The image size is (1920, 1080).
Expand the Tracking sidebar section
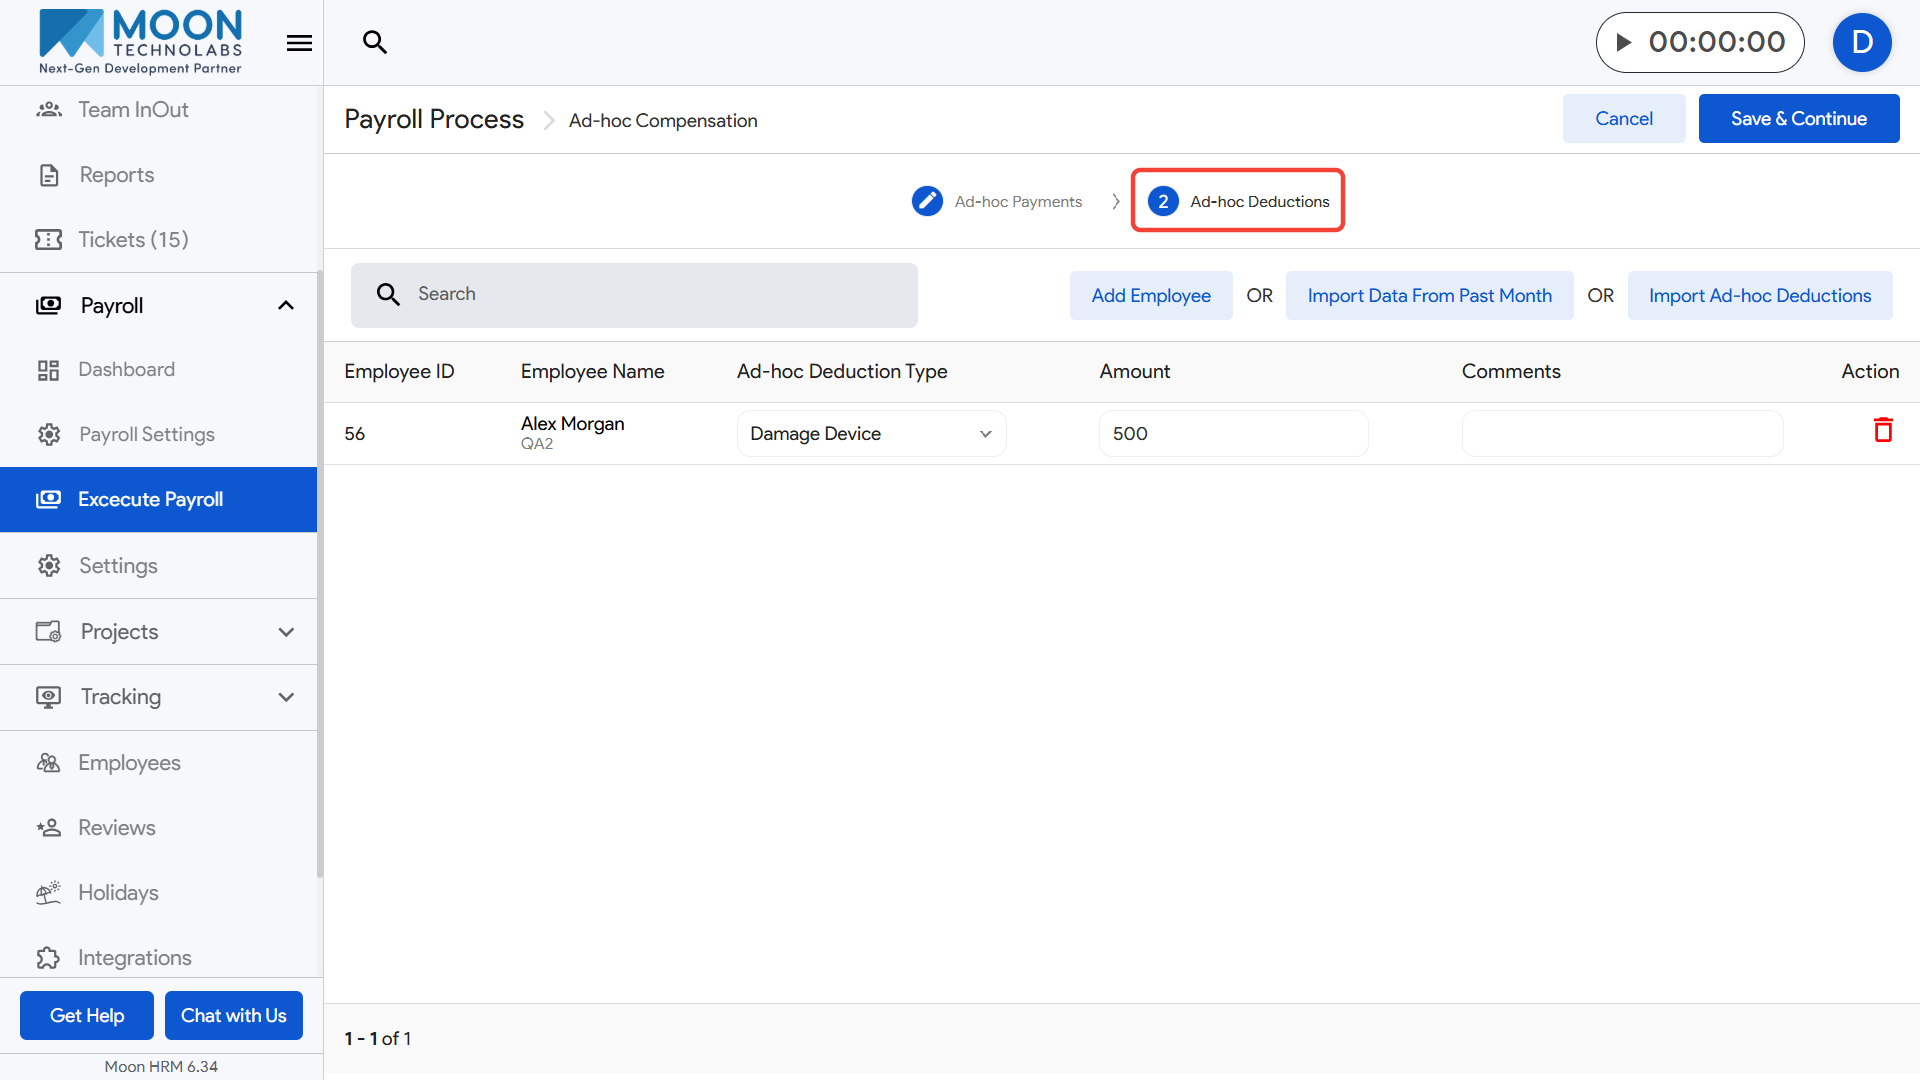(x=285, y=697)
